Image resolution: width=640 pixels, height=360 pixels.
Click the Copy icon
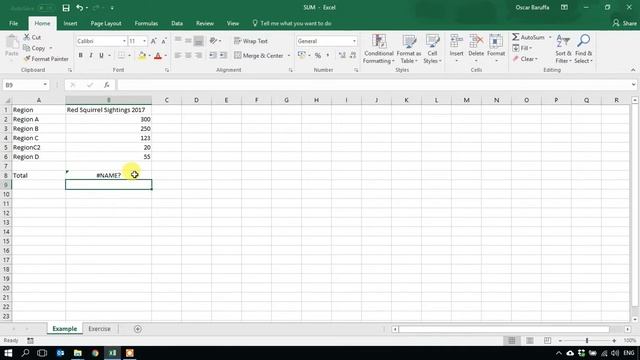[27, 48]
